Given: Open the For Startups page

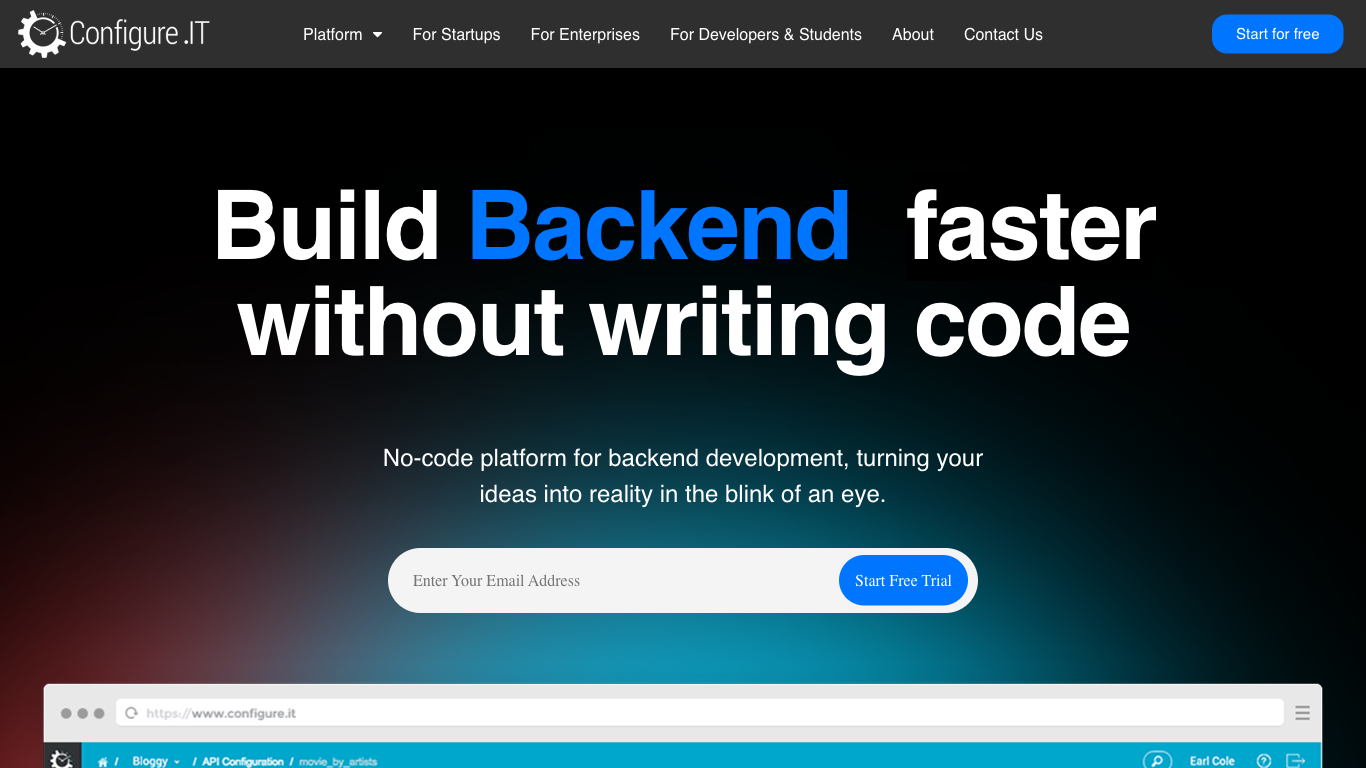Looking at the screenshot, I should coord(456,34).
